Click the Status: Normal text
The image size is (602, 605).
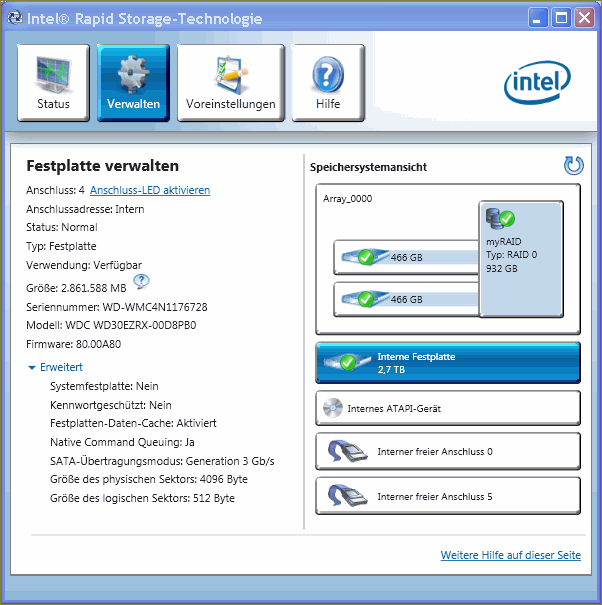[62, 227]
